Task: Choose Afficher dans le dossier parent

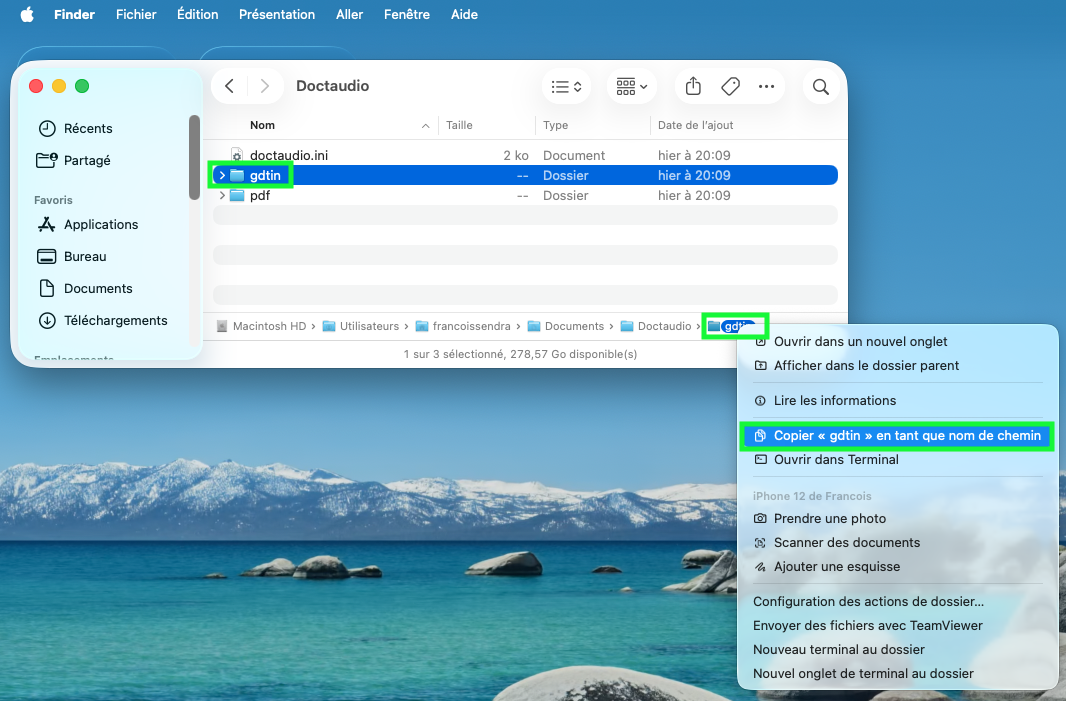Action: [x=865, y=366]
